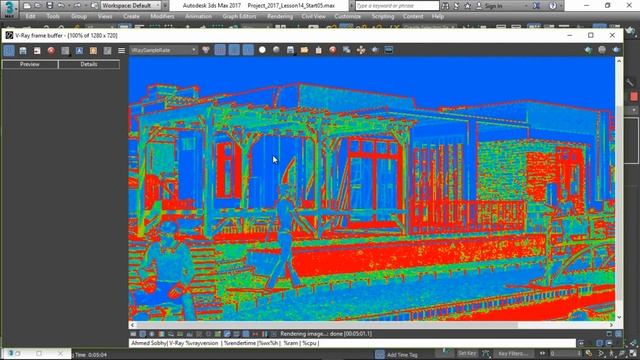Click the blue history icon in VFB toolbar
640x360 pixels.
(x=9, y=50)
